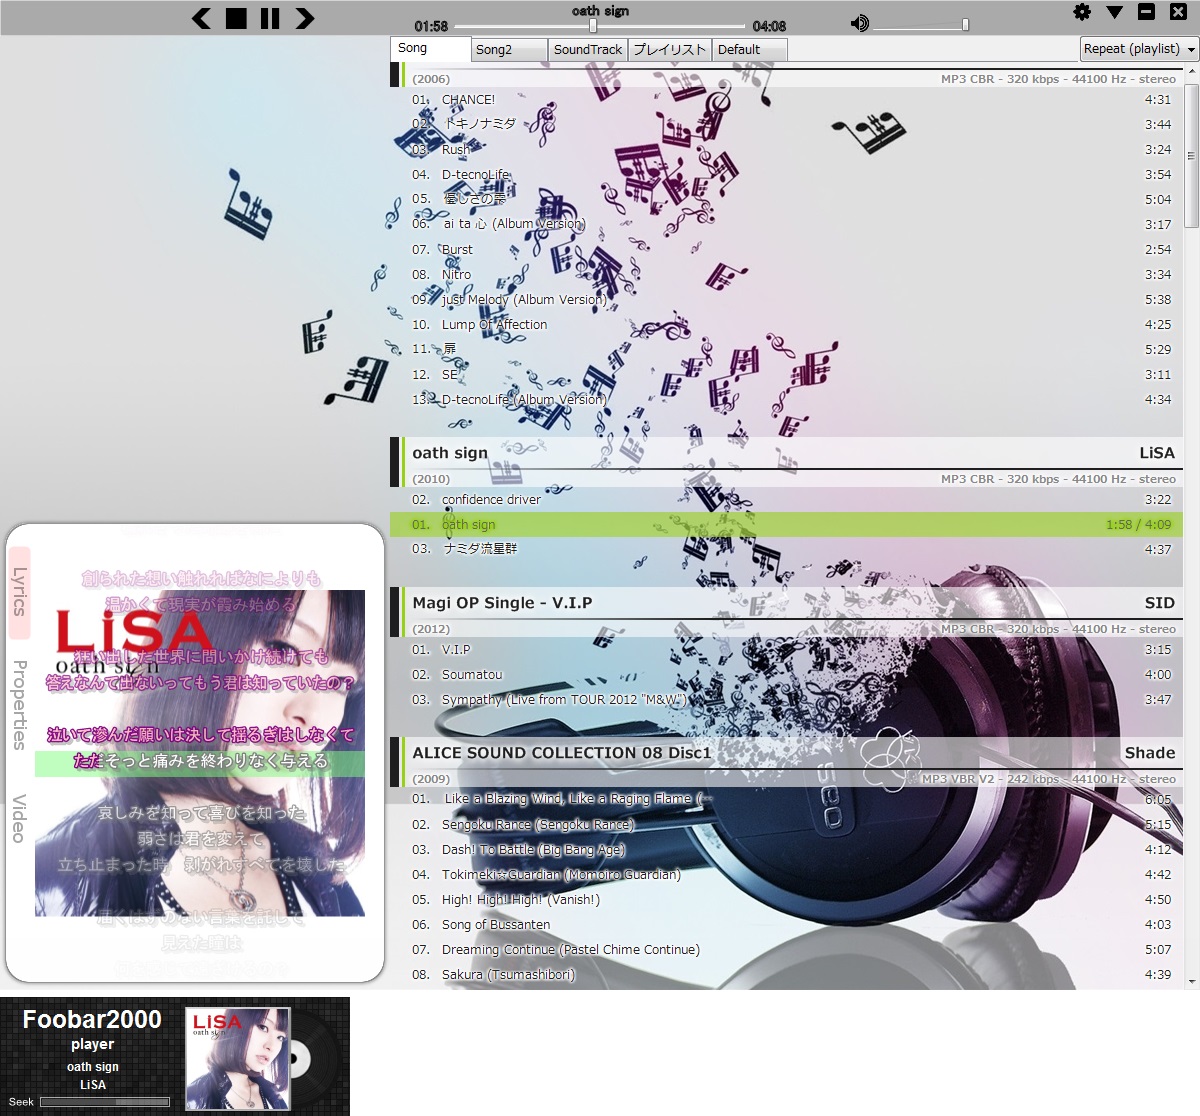Screen dimensions: 1200x1116
Task: Mute audio via the speaker icon
Action: coord(859,23)
